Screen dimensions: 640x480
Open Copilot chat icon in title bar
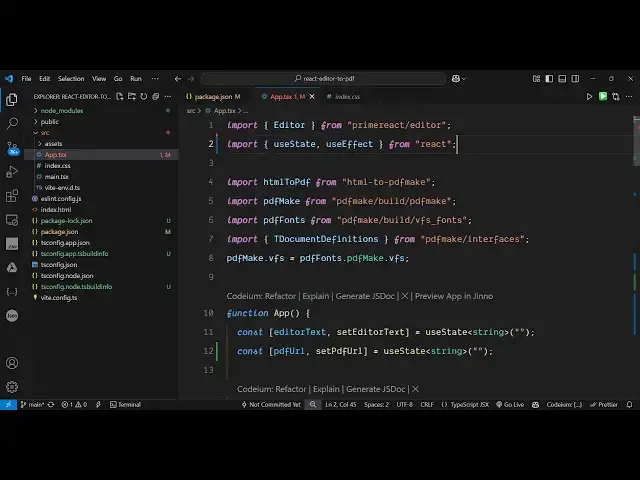tap(456, 78)
